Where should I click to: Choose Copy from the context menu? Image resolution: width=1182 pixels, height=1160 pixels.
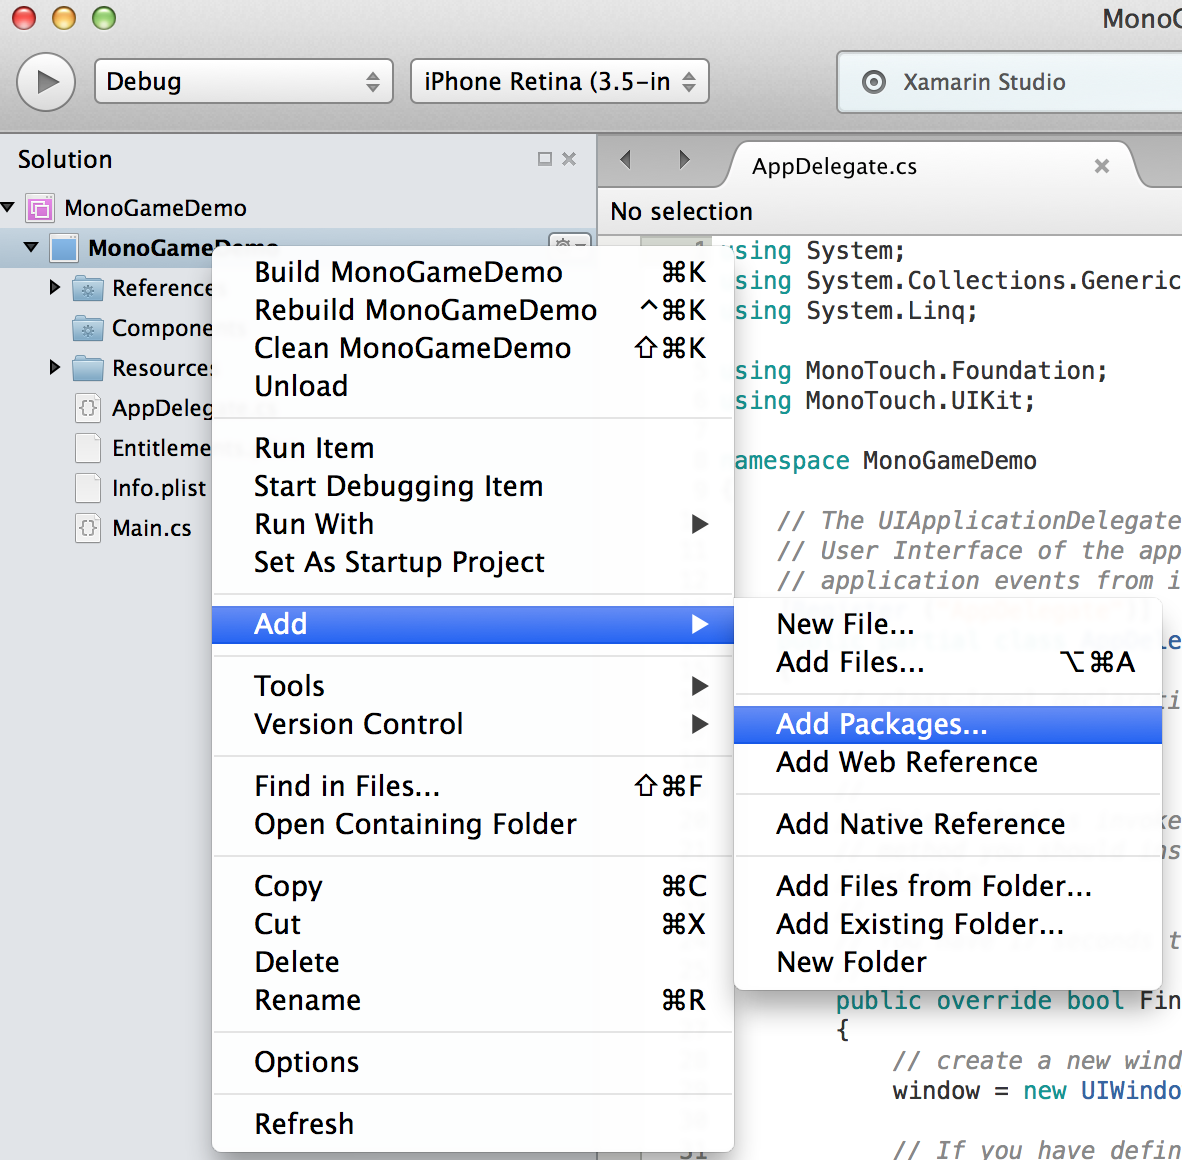coord(473,886)
